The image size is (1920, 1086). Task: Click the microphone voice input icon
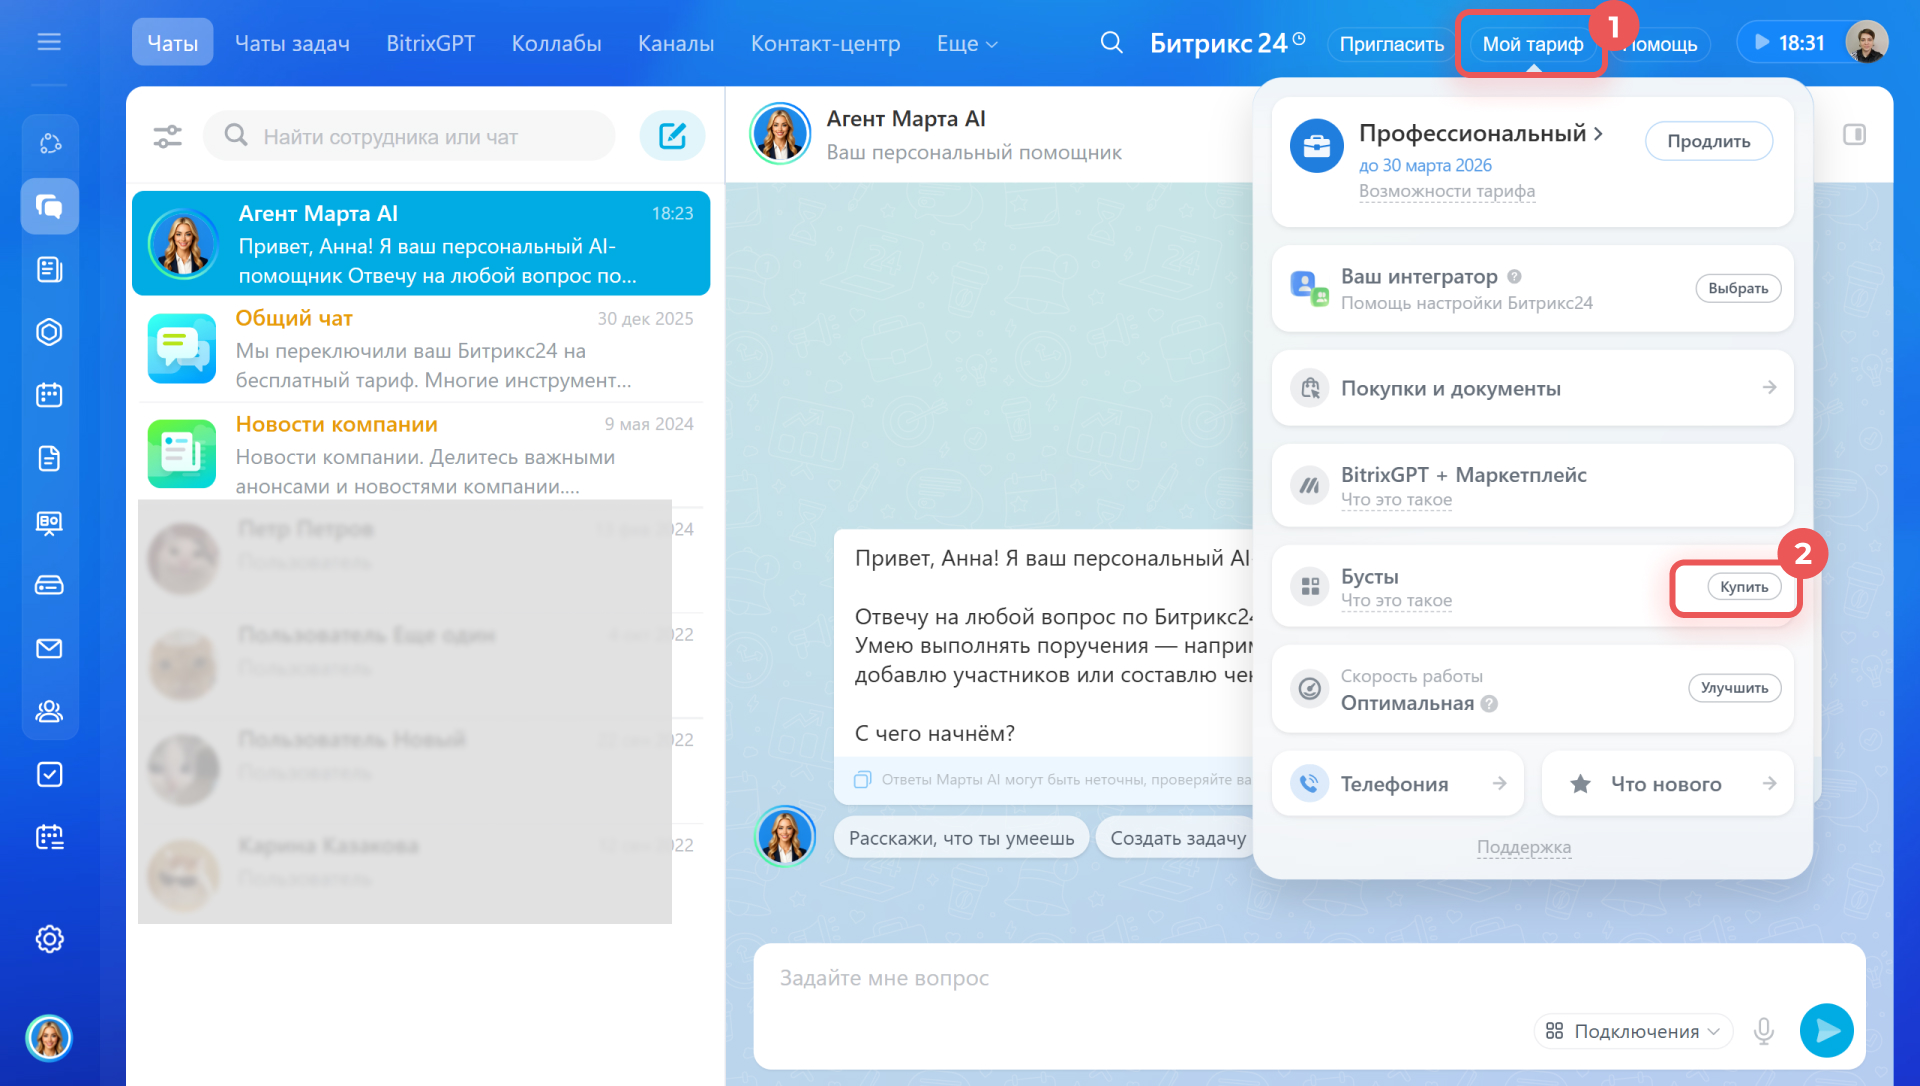point(1764,1031)
